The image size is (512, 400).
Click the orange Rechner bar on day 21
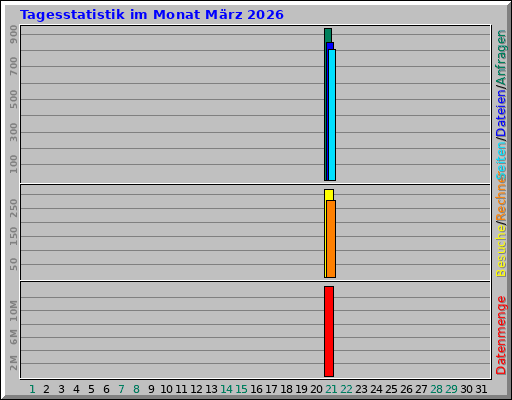(x=331, y=239)
